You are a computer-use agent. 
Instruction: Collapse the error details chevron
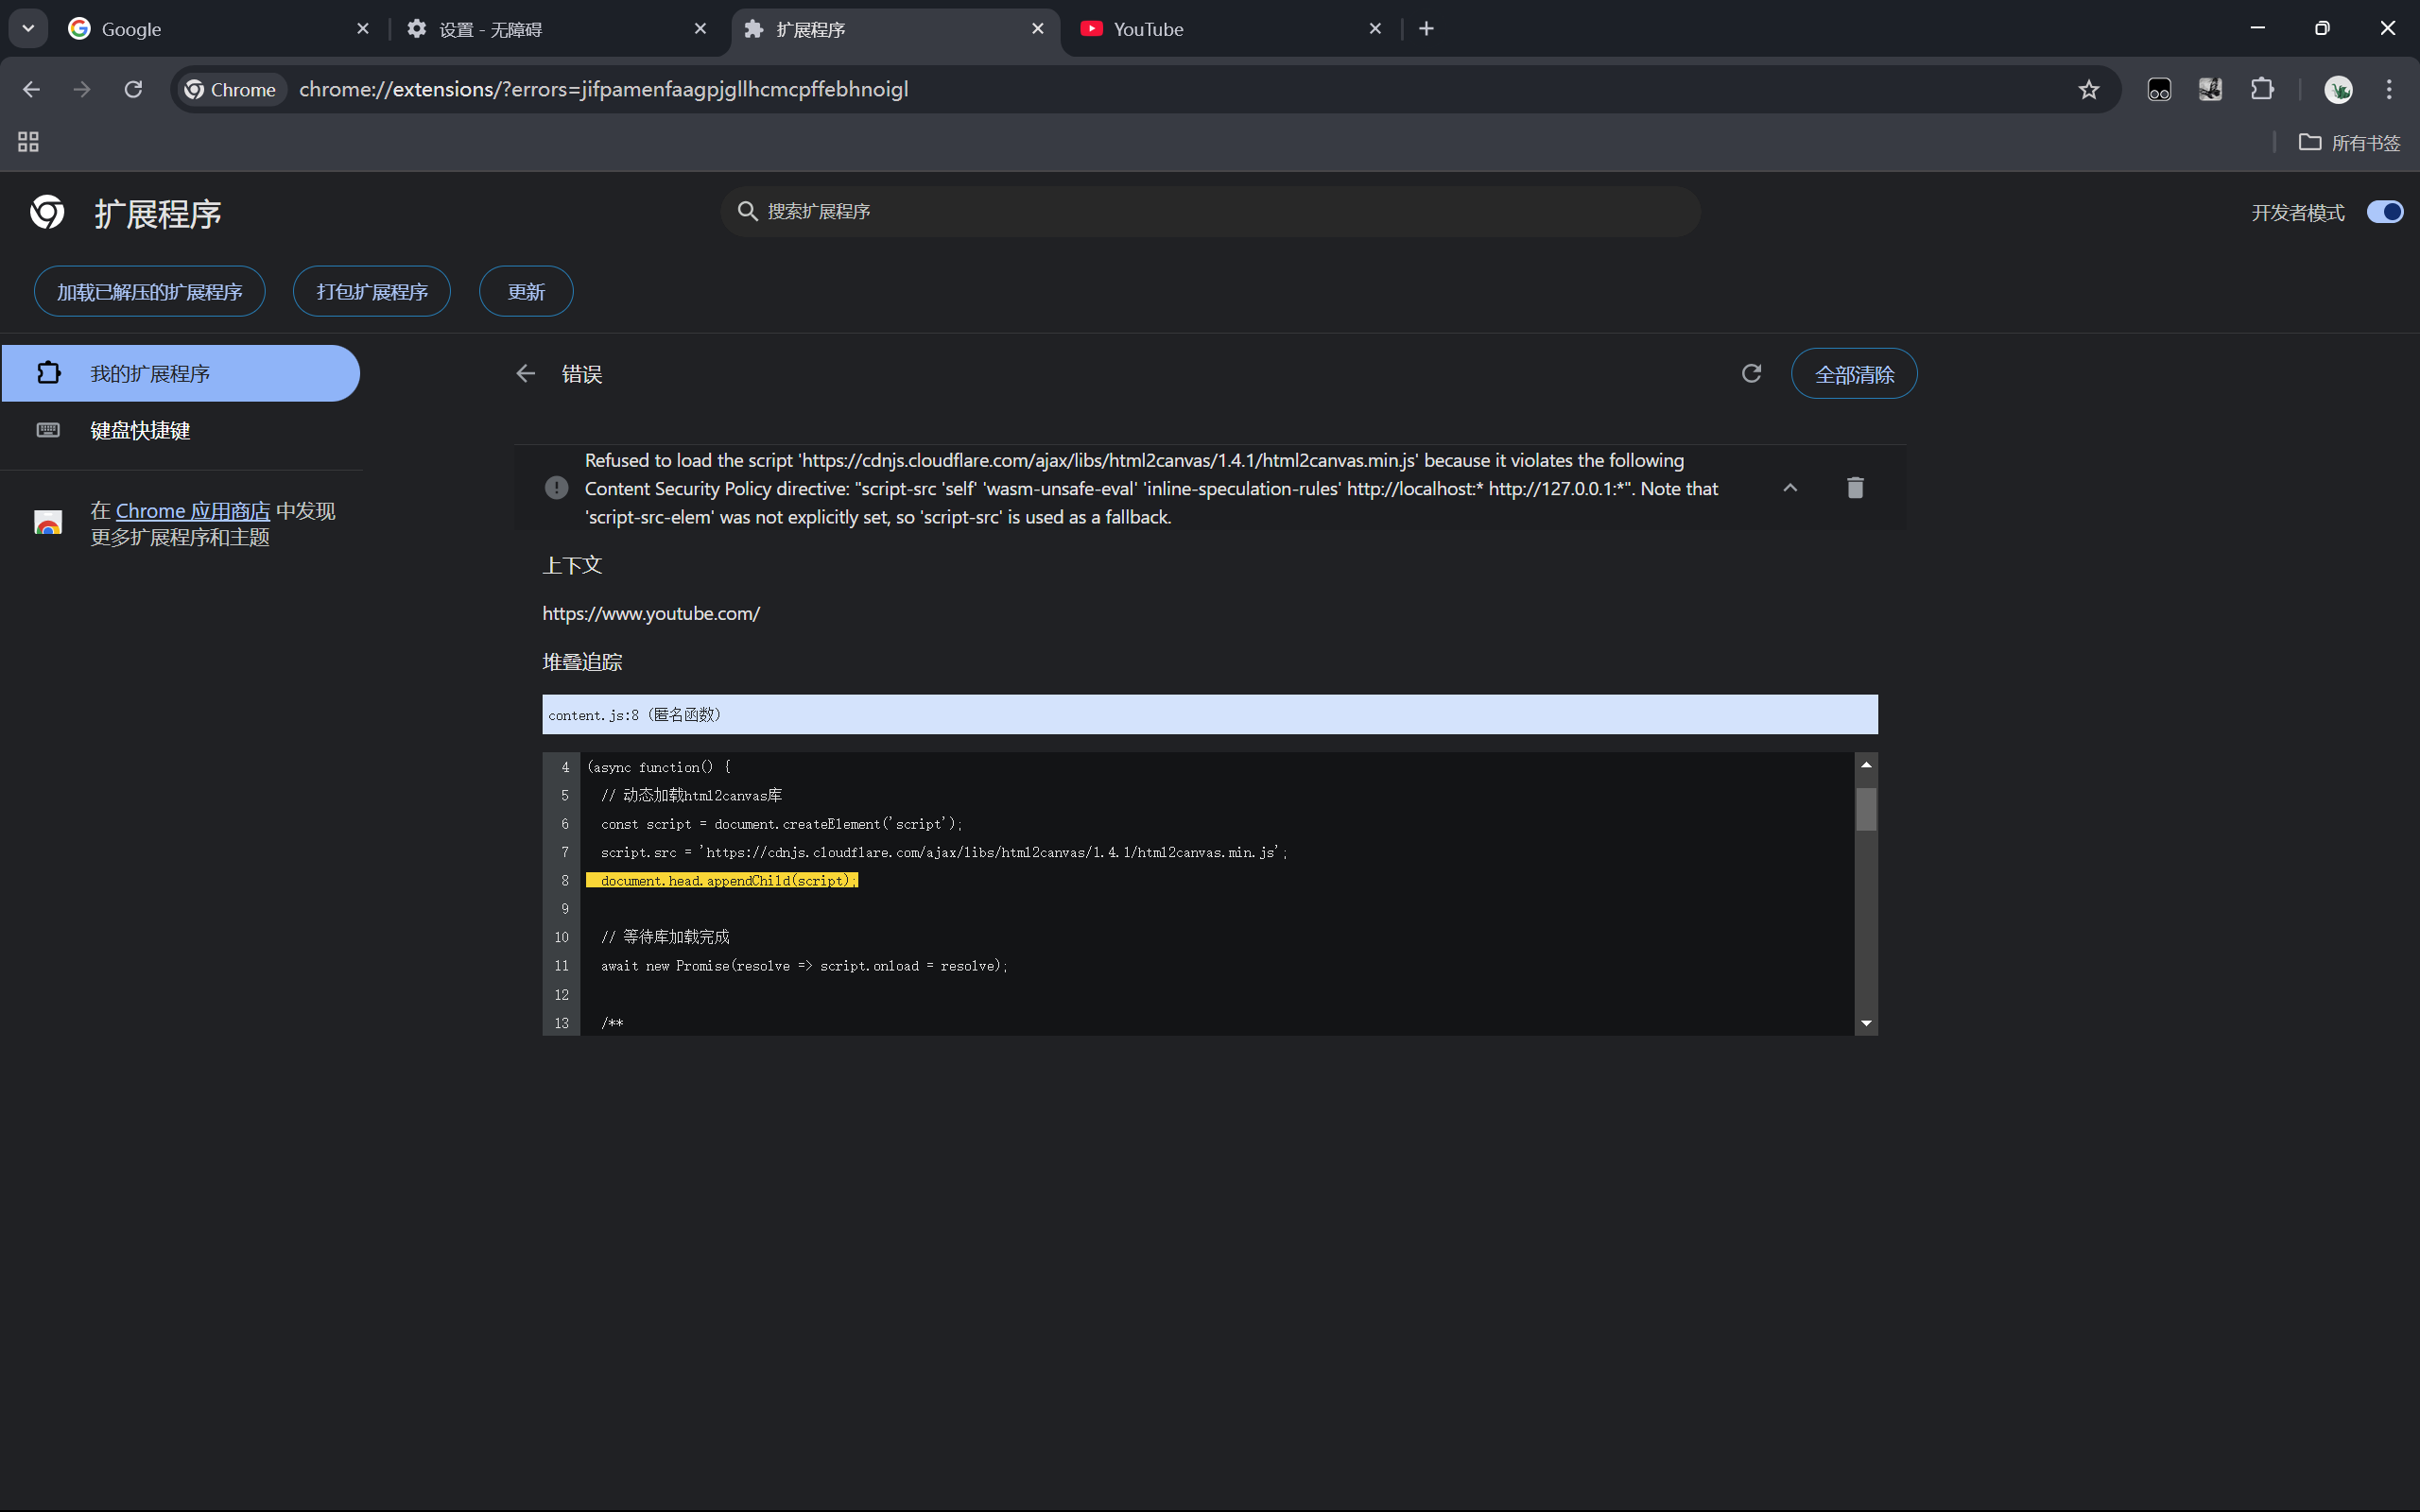[x=1790, y=487]
